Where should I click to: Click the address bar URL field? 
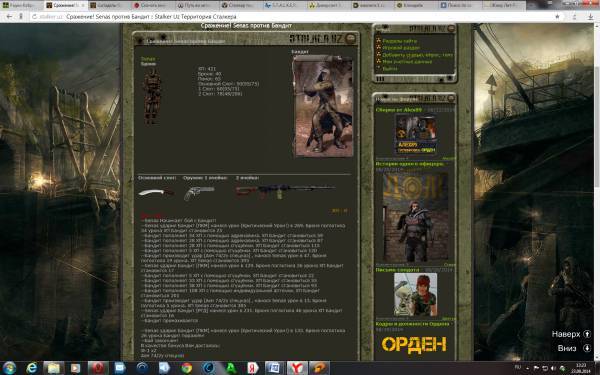[x=291, y=17]
